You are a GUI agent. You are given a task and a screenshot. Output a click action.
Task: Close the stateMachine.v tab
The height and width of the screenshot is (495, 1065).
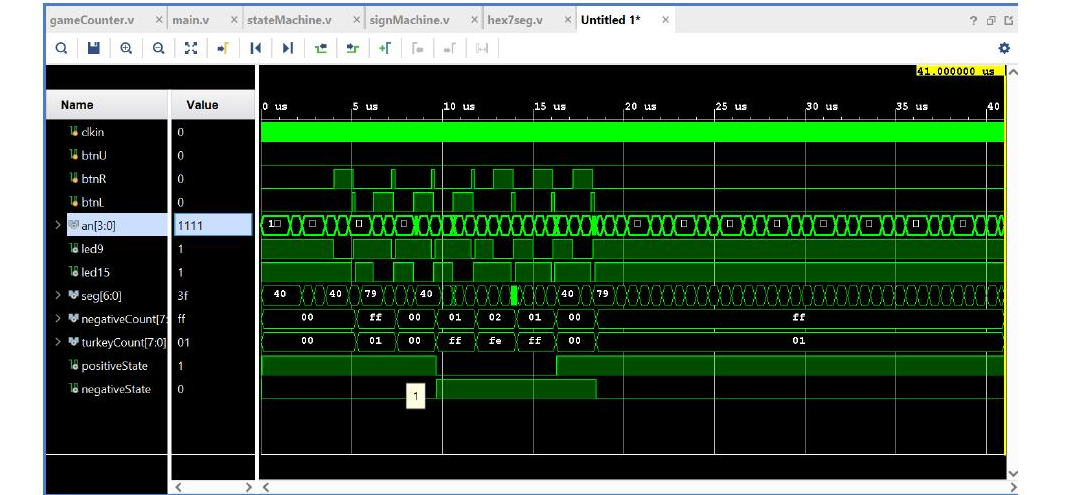coord(357,20)
